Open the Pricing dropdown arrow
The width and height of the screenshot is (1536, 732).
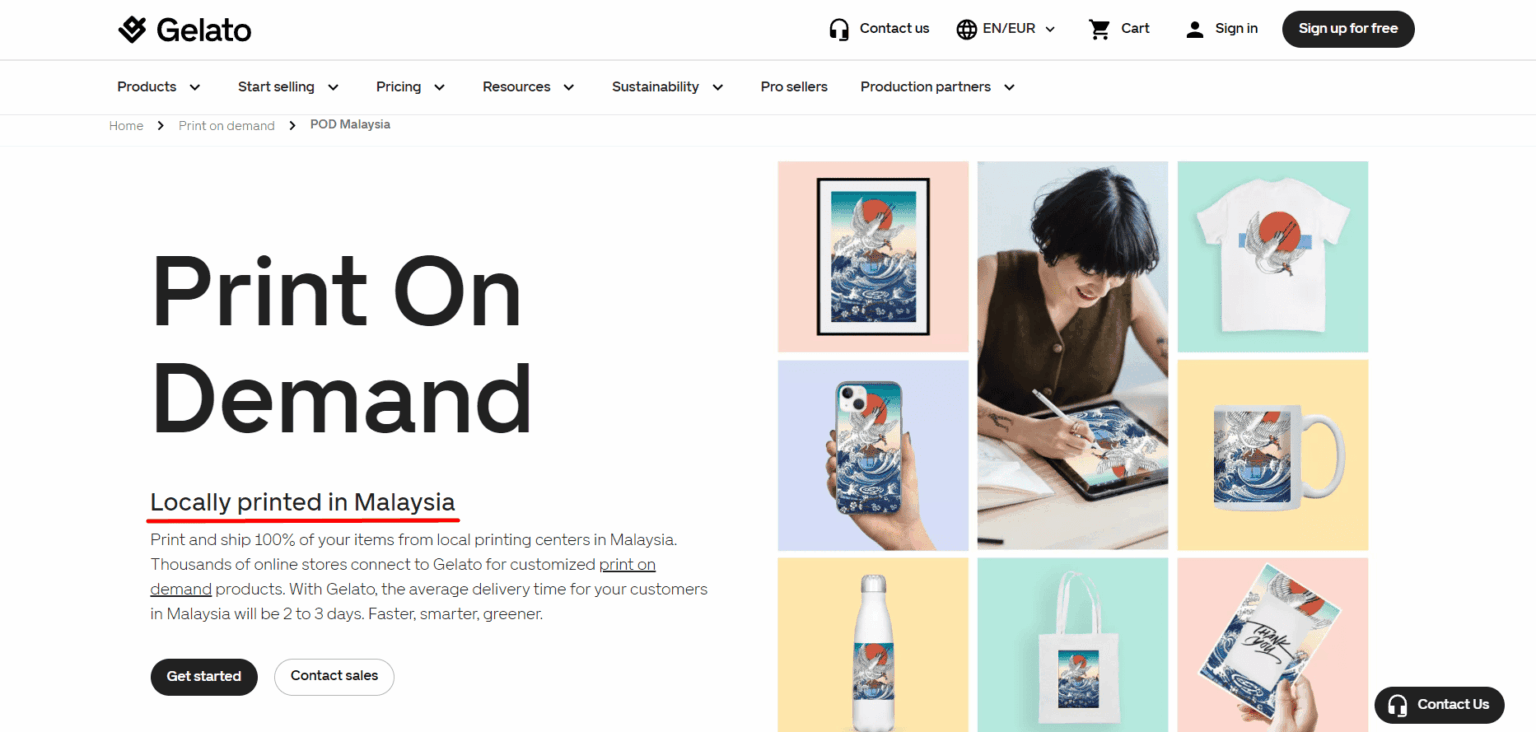point(439,87)
